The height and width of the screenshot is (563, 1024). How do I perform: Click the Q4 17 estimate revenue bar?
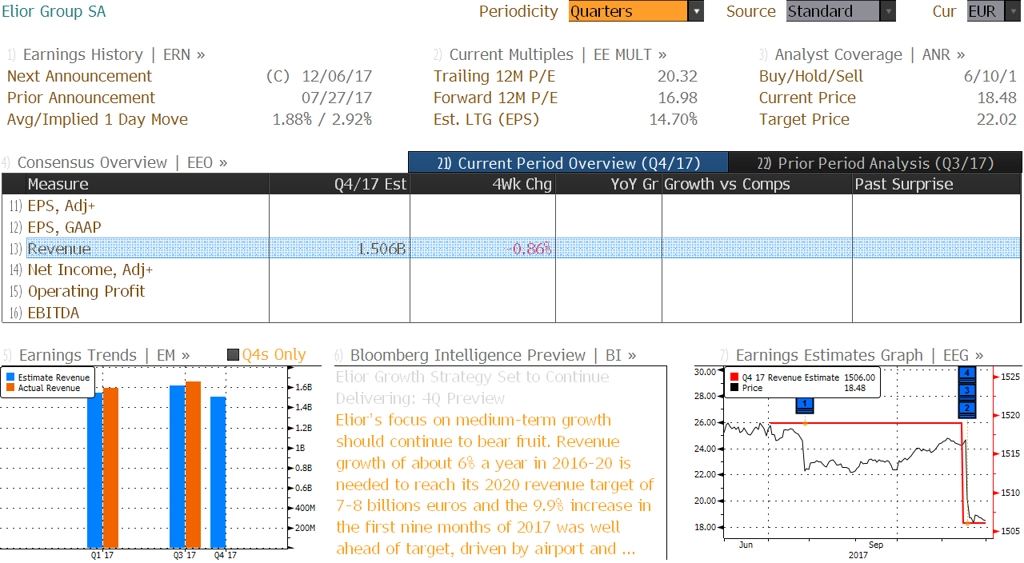(218, 472)
